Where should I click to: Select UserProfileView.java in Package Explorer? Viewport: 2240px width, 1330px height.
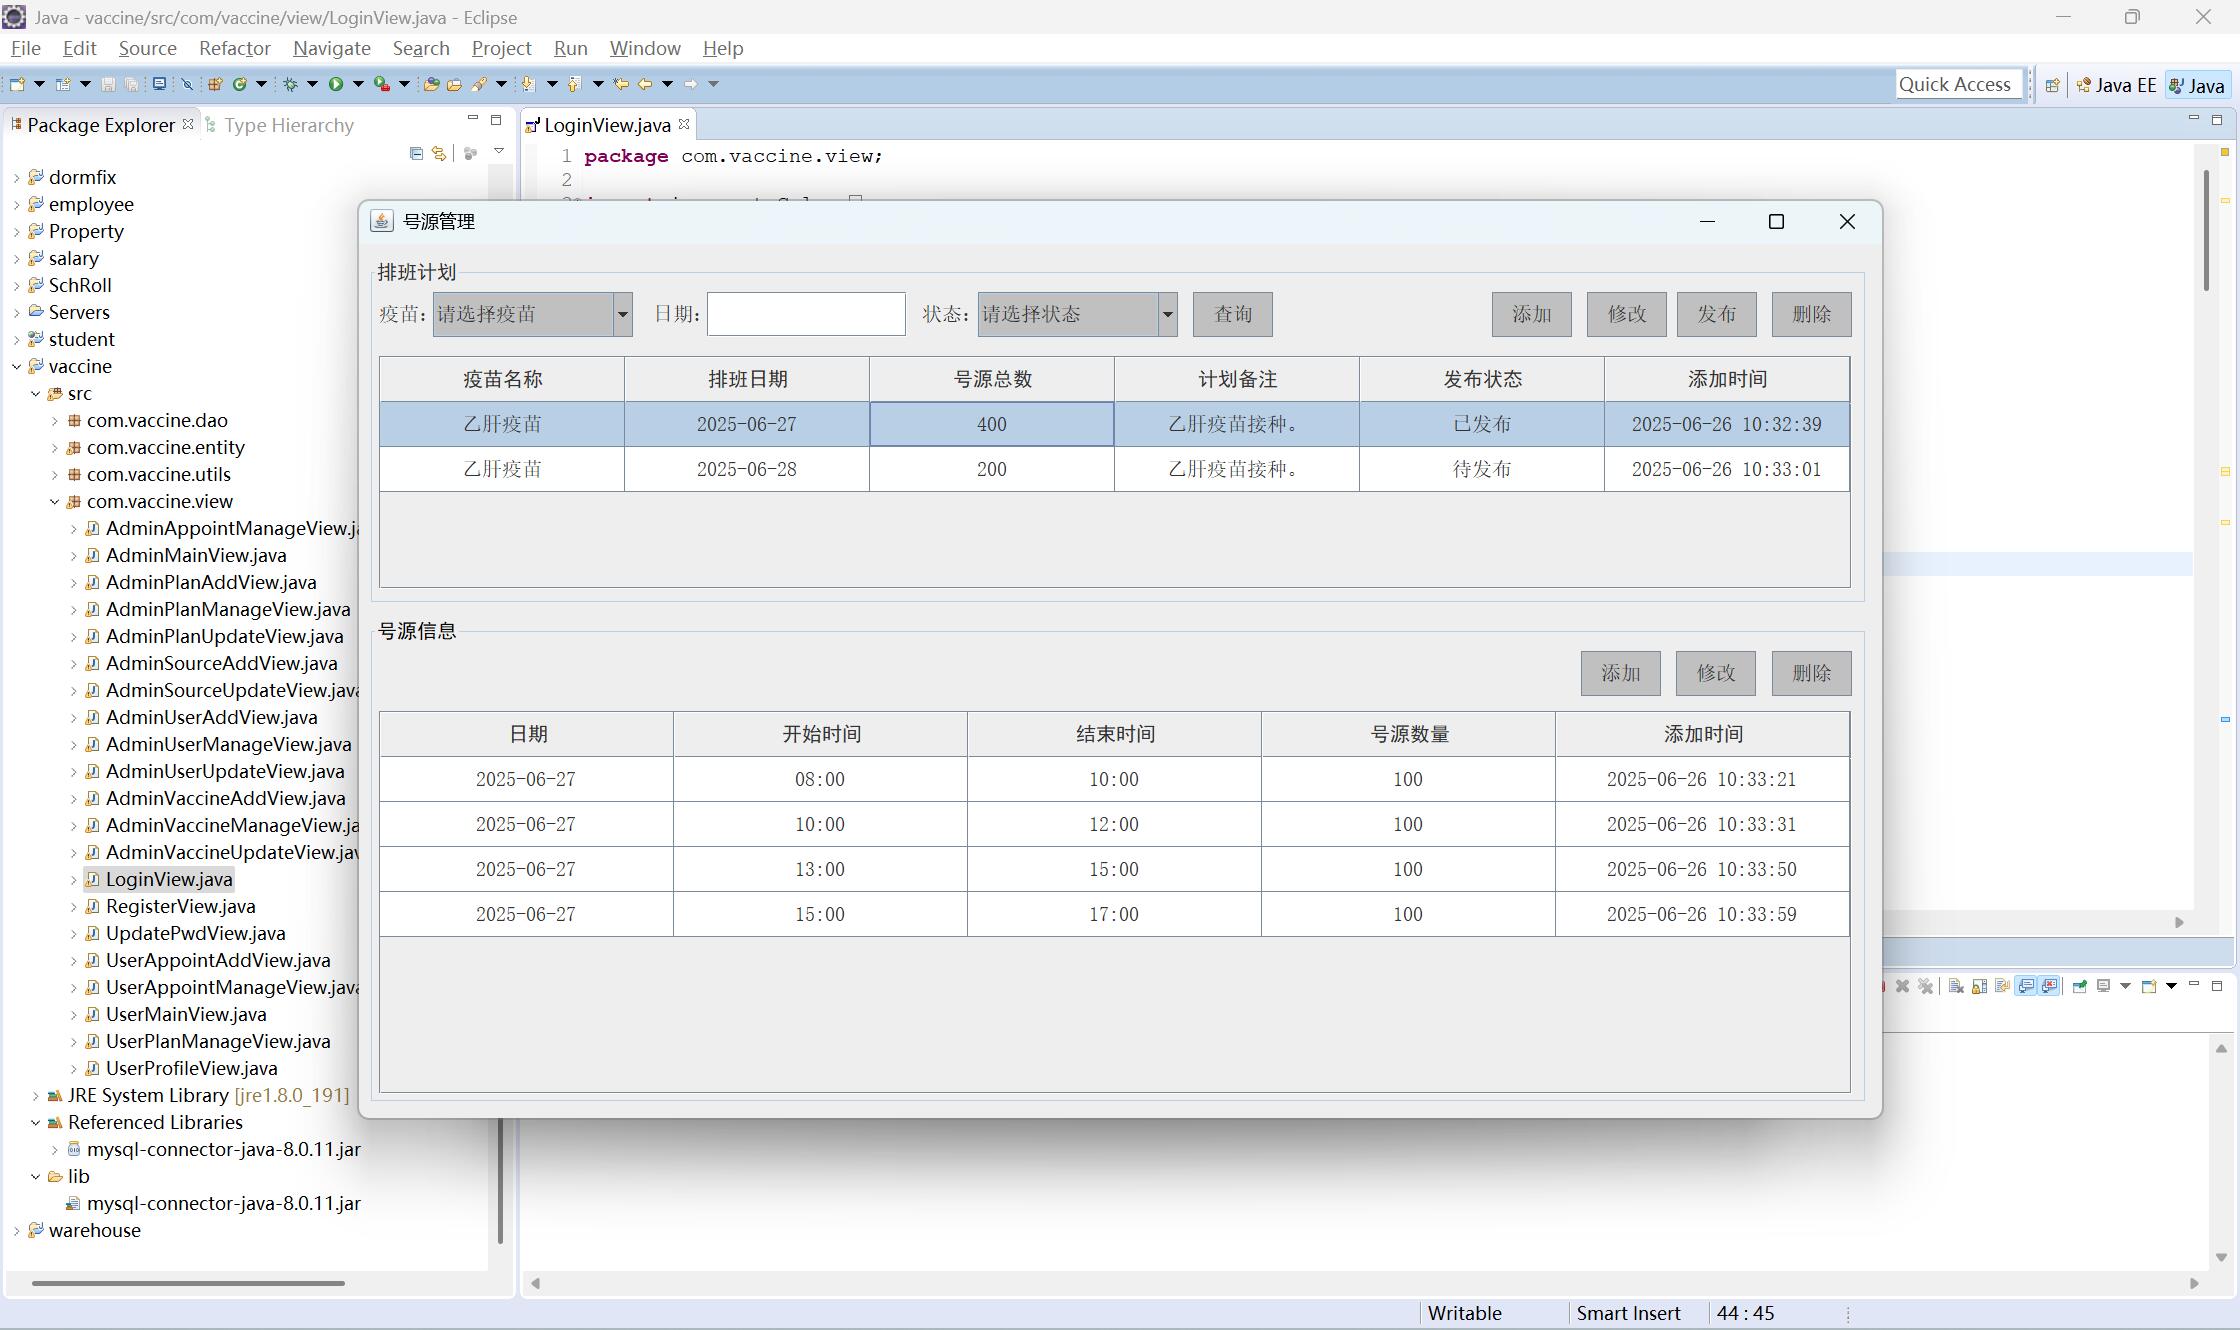click(x=191, y=1068)
